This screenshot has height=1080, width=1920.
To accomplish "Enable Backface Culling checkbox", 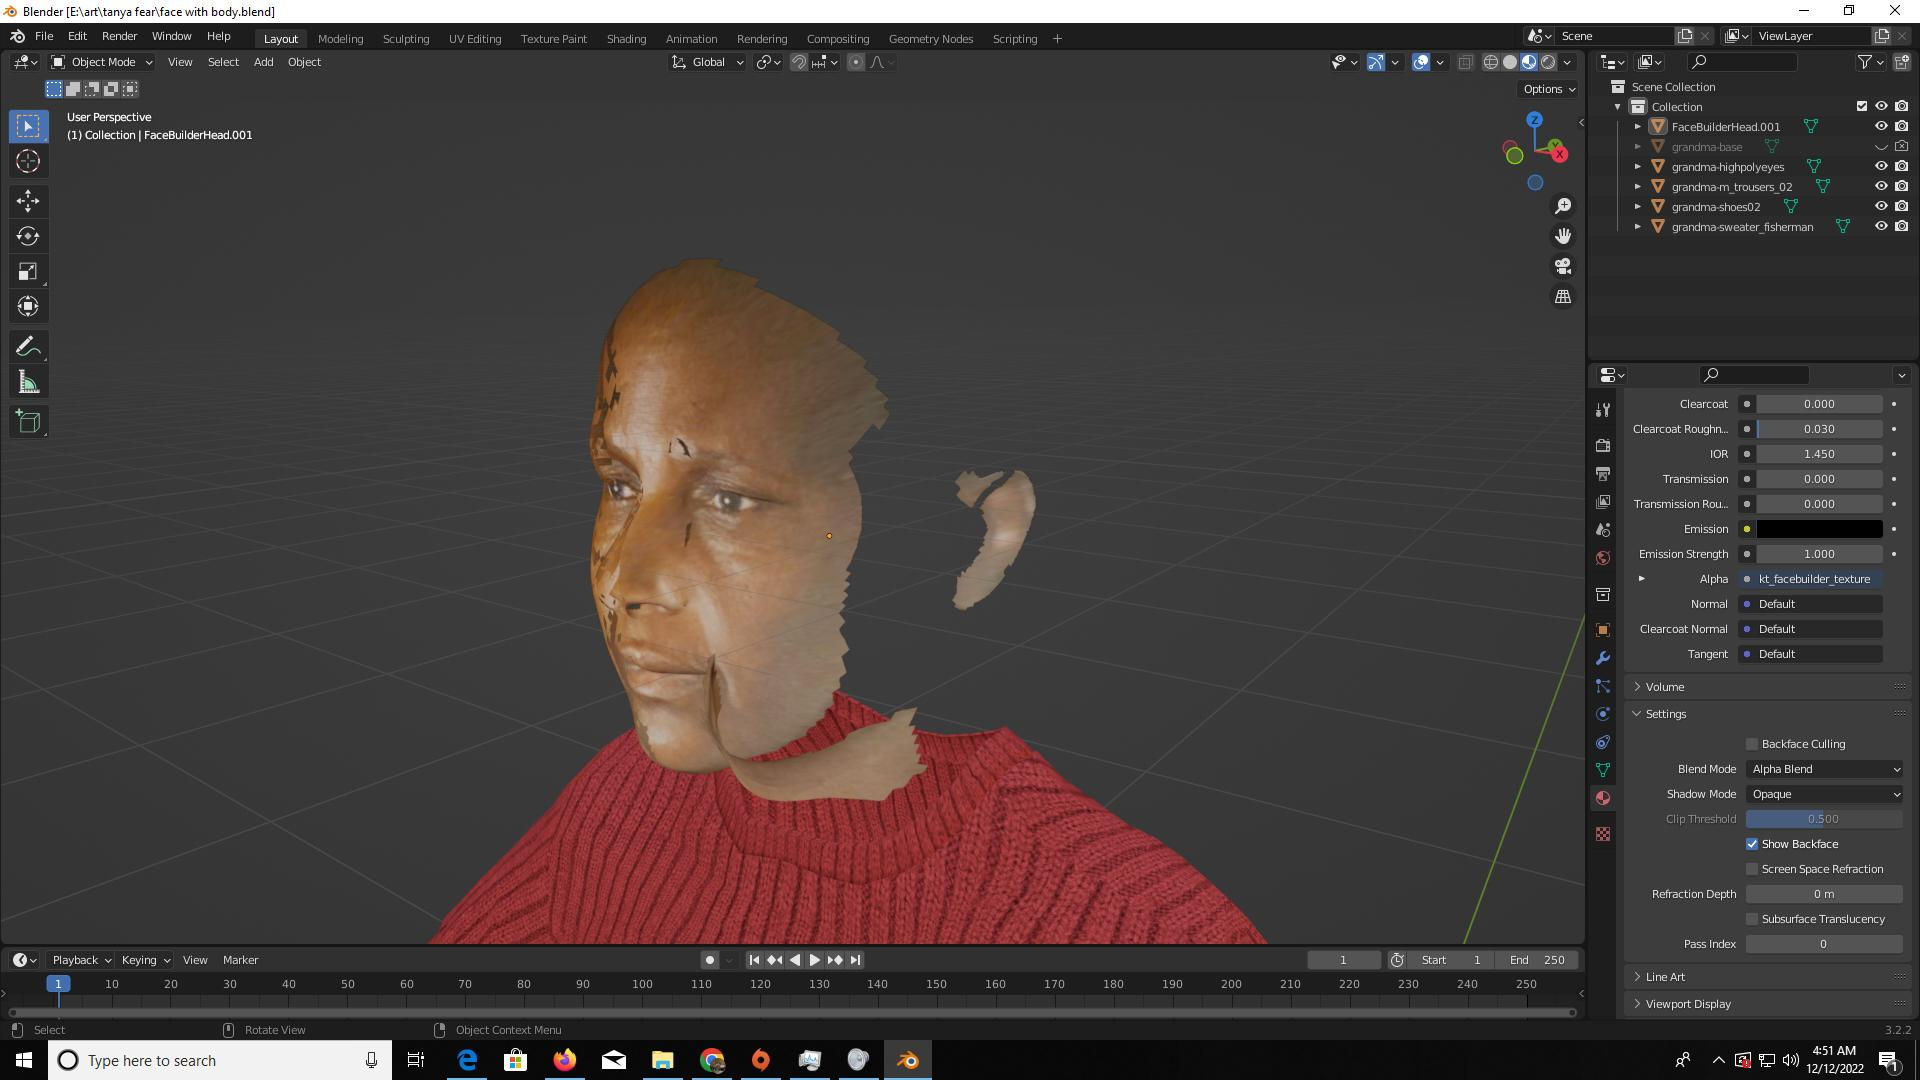I will (x=1752, y=744).
